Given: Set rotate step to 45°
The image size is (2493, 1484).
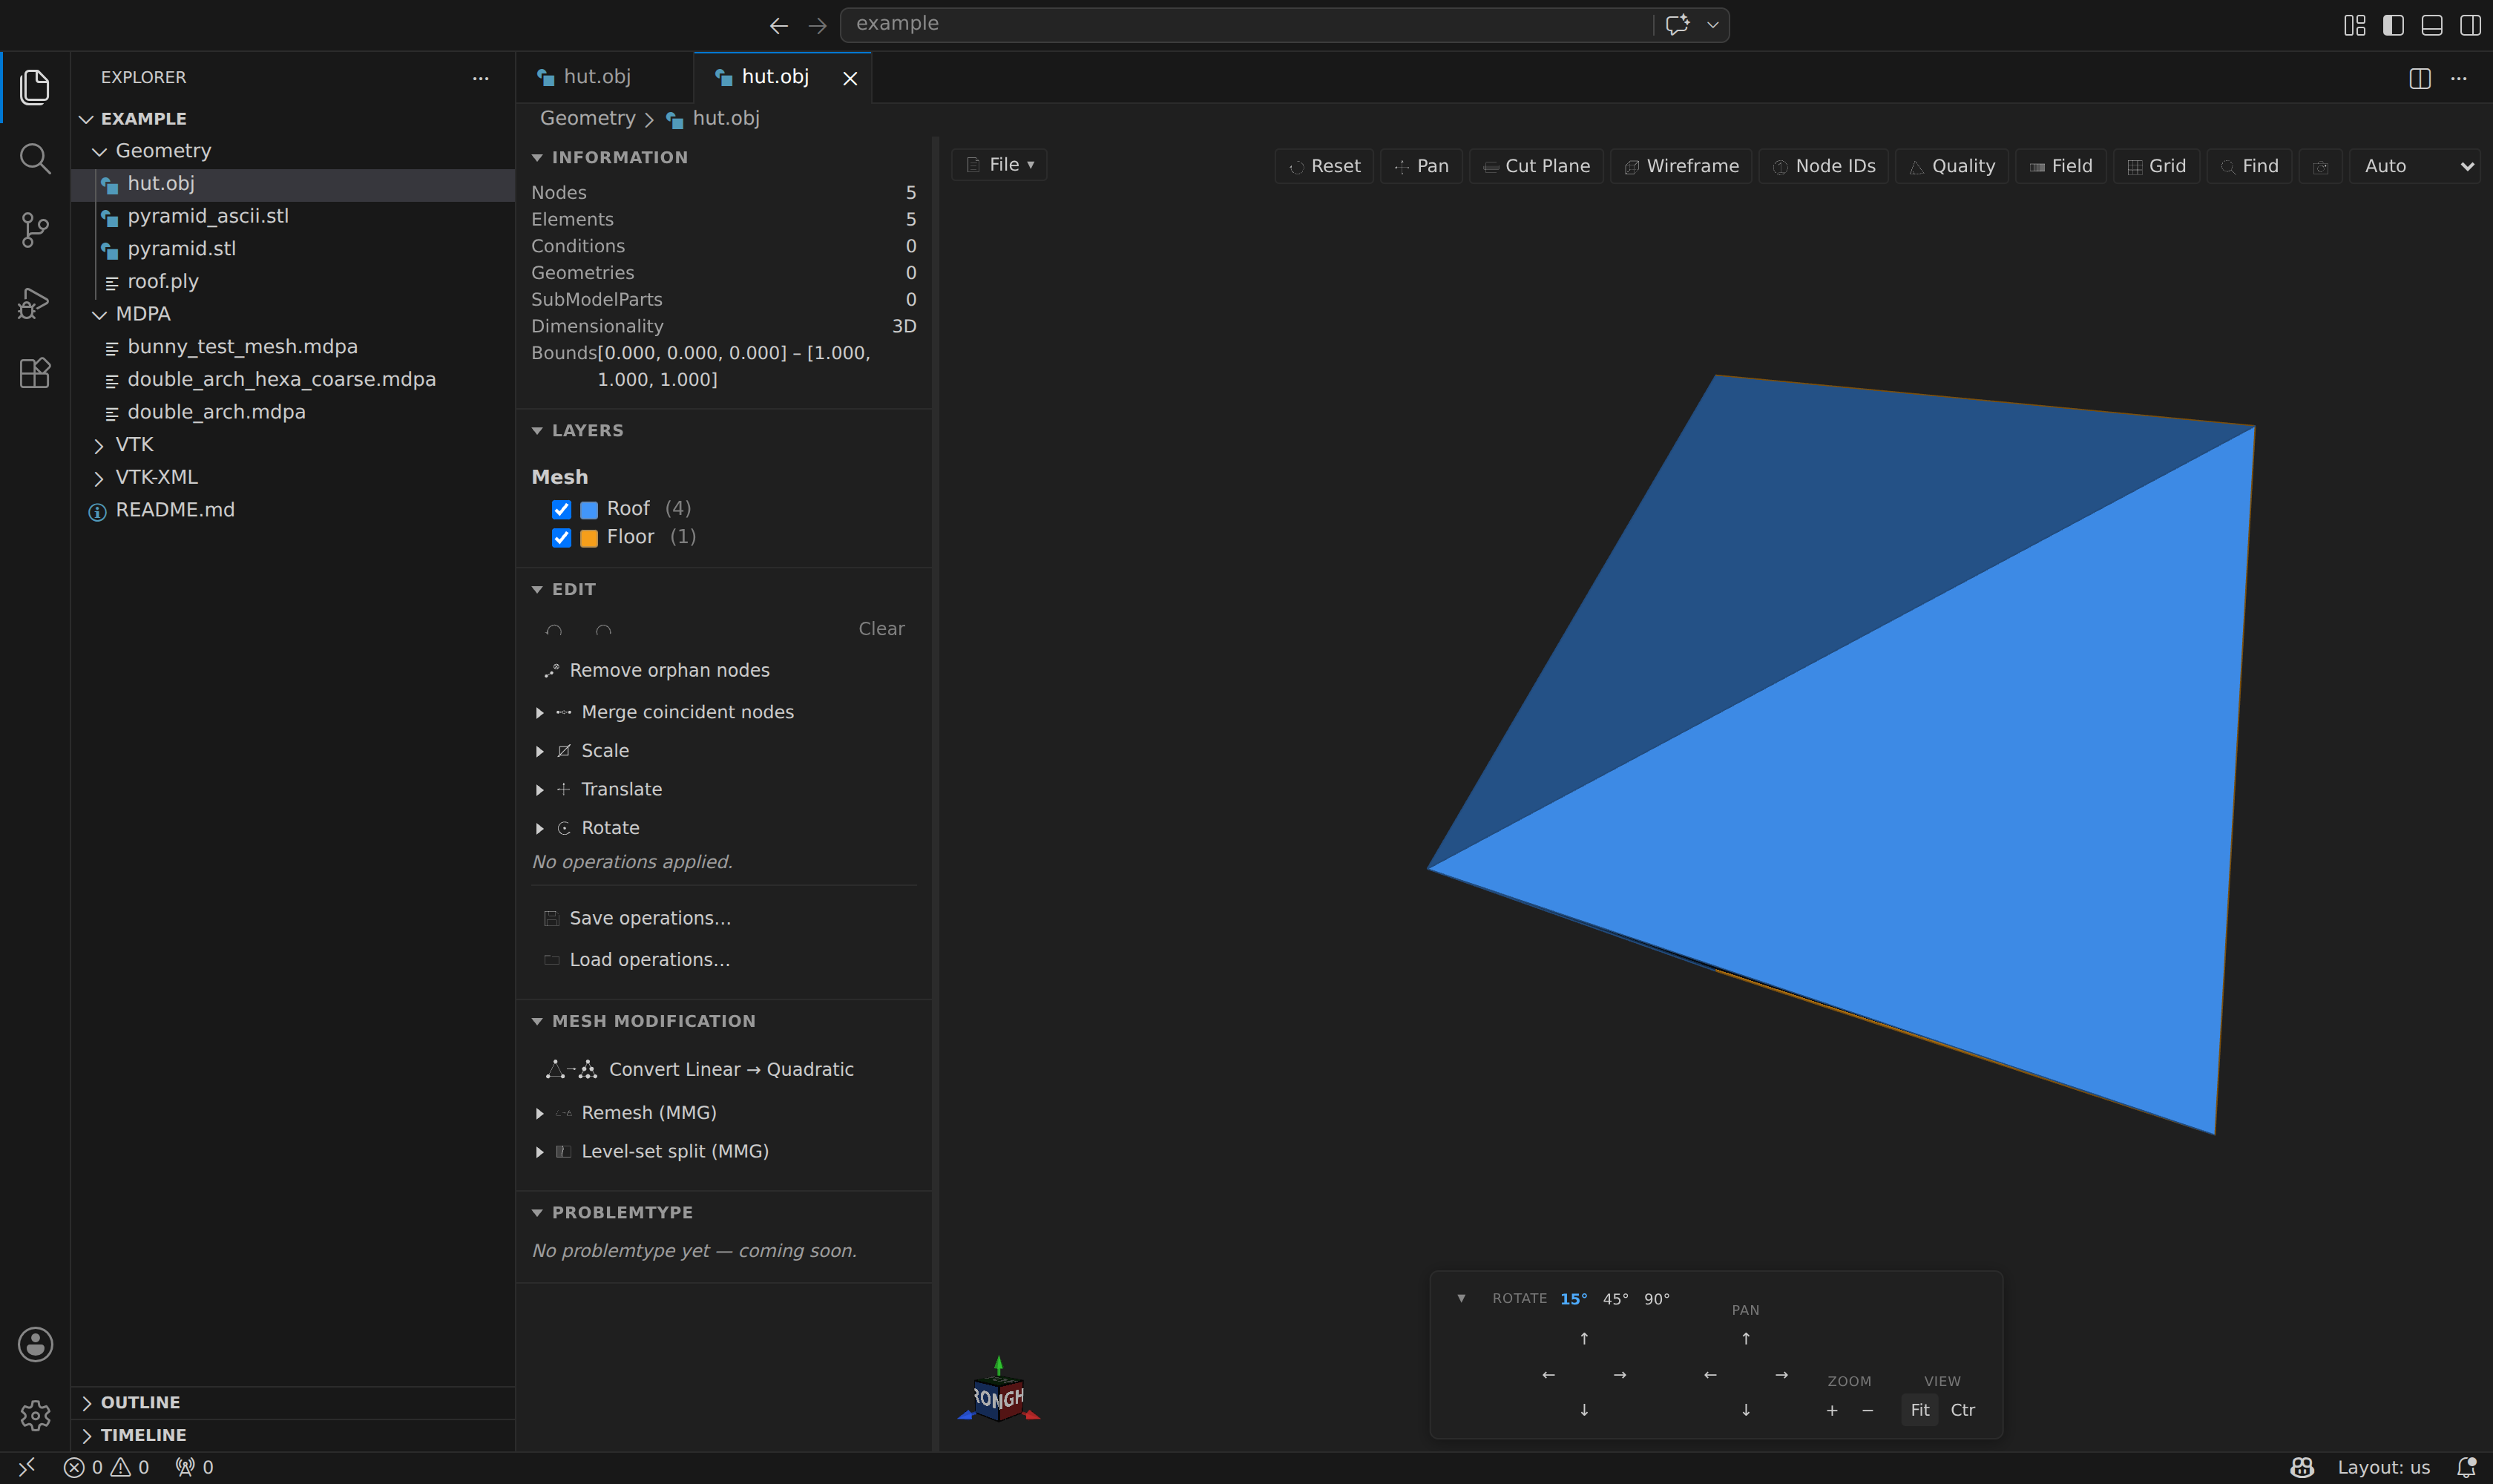Looking at the screenshot, I should (1615, 1299).
